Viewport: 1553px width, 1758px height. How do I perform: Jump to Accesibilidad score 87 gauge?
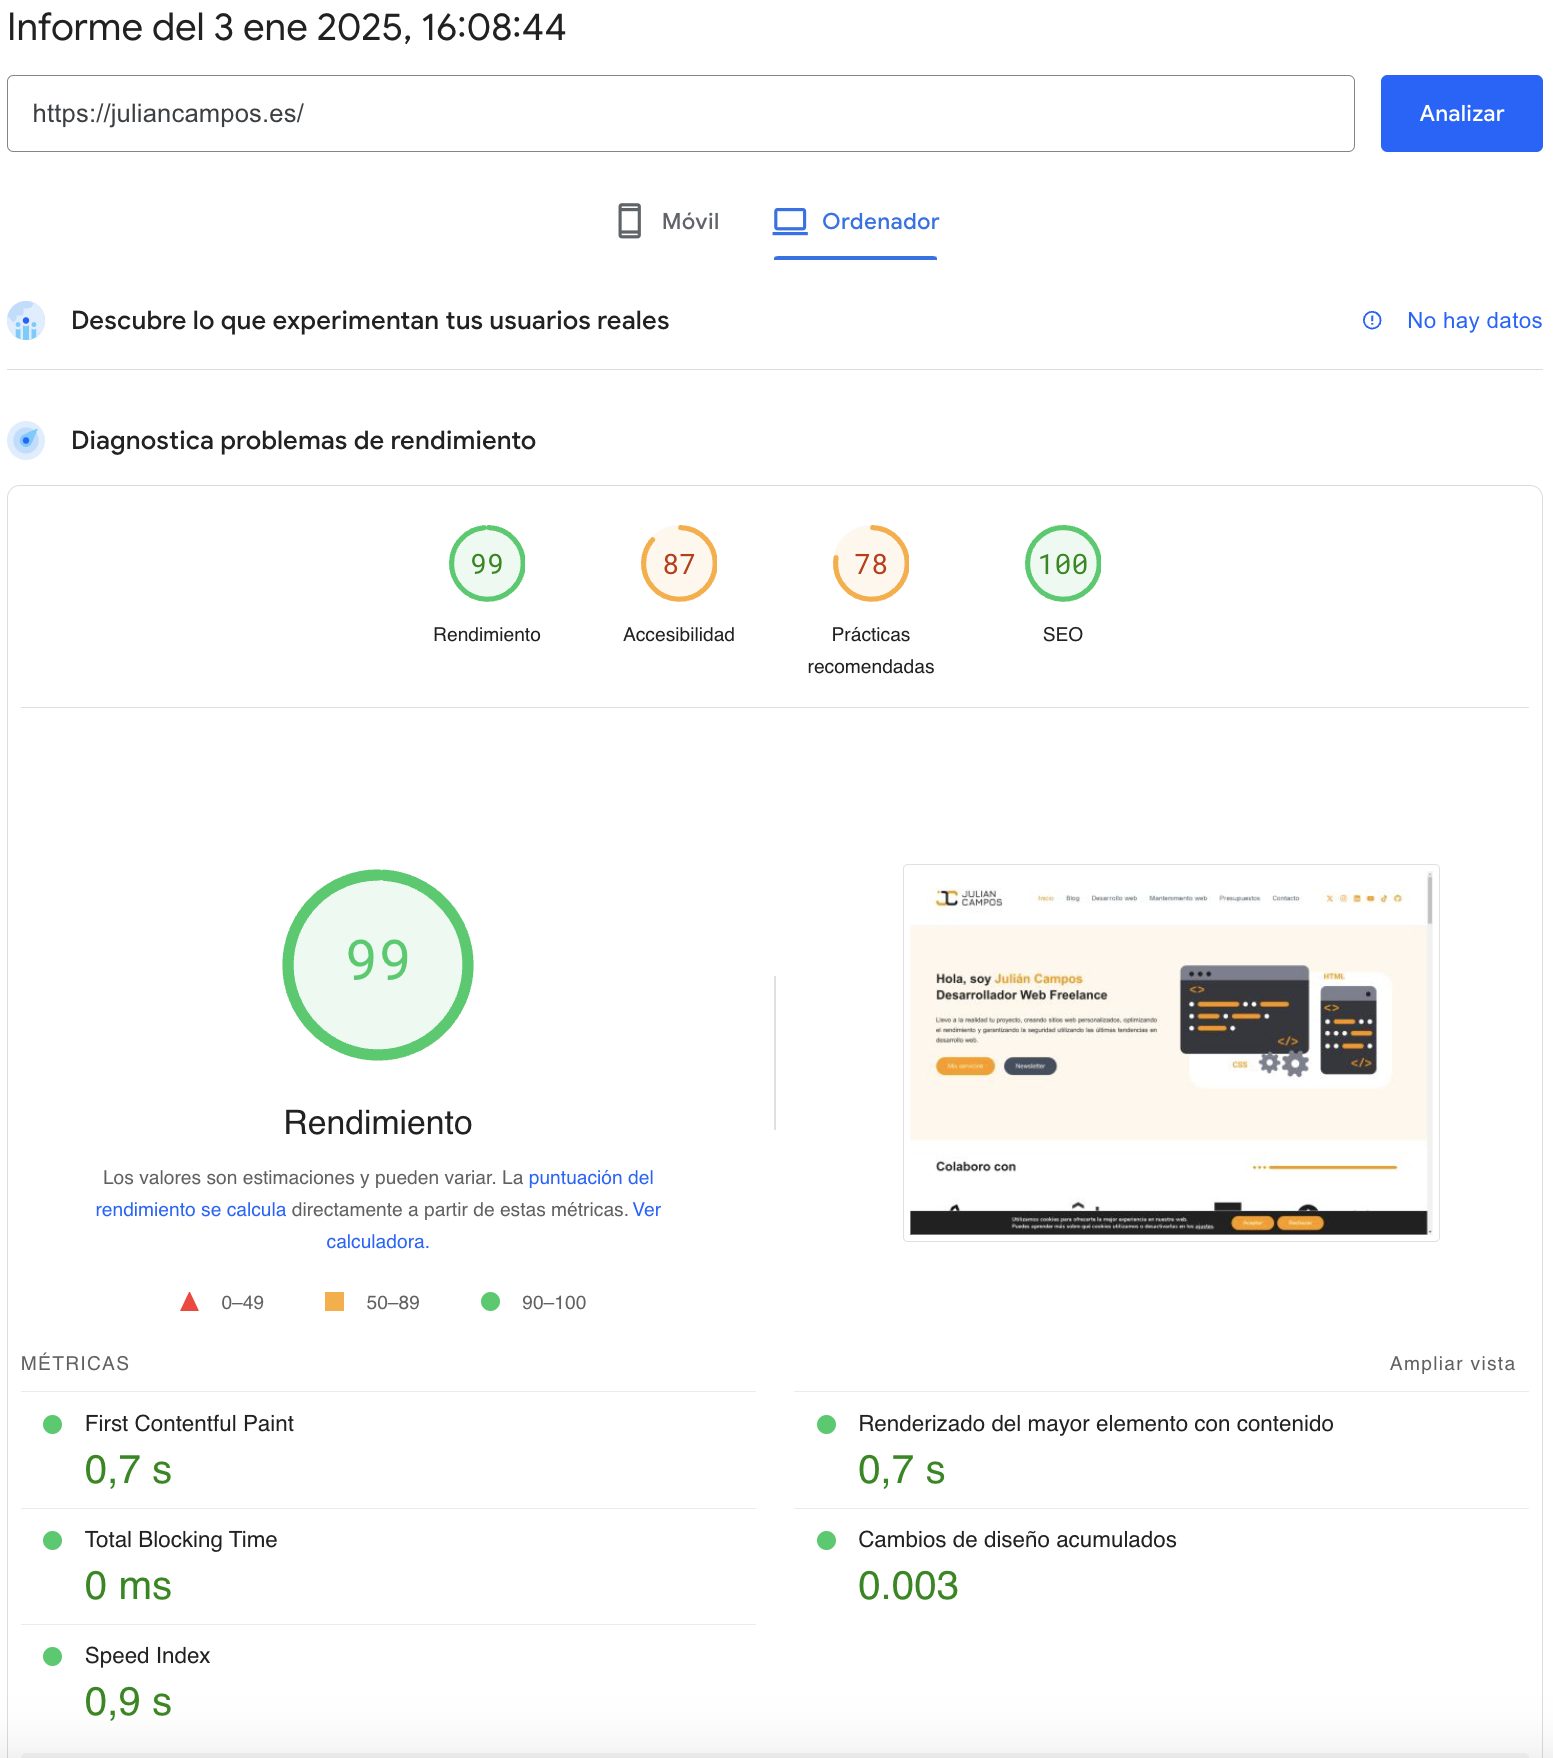[679, 564]
